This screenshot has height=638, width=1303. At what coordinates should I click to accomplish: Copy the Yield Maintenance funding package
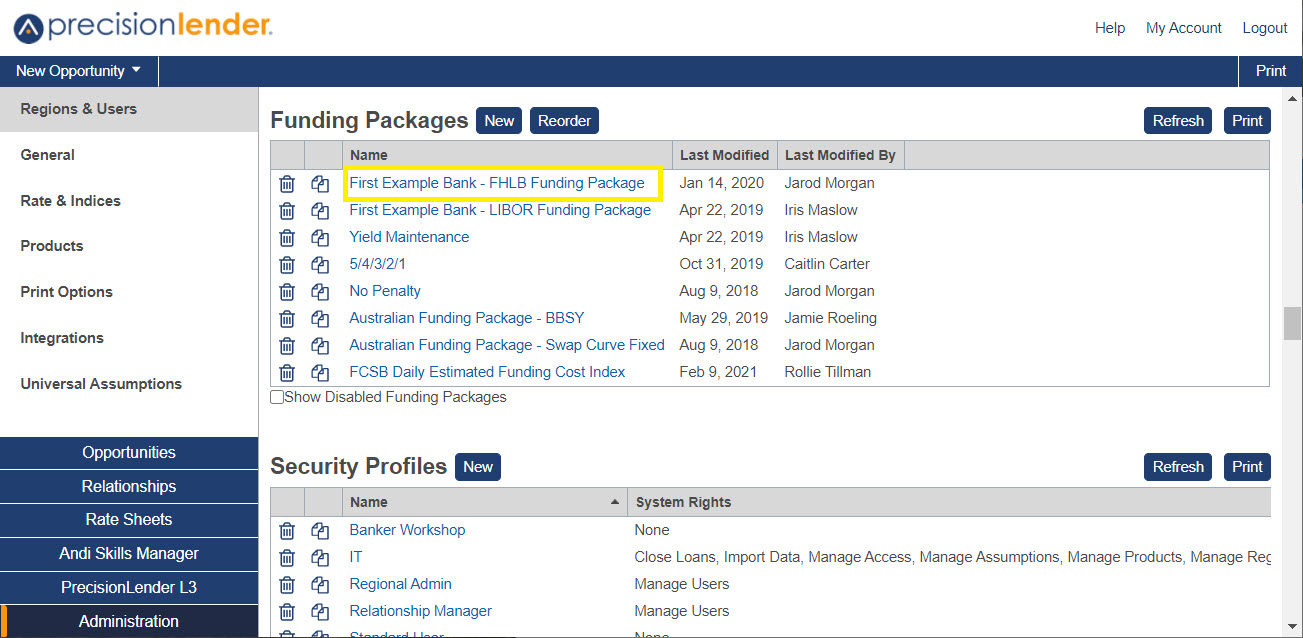tap(320, 237)
